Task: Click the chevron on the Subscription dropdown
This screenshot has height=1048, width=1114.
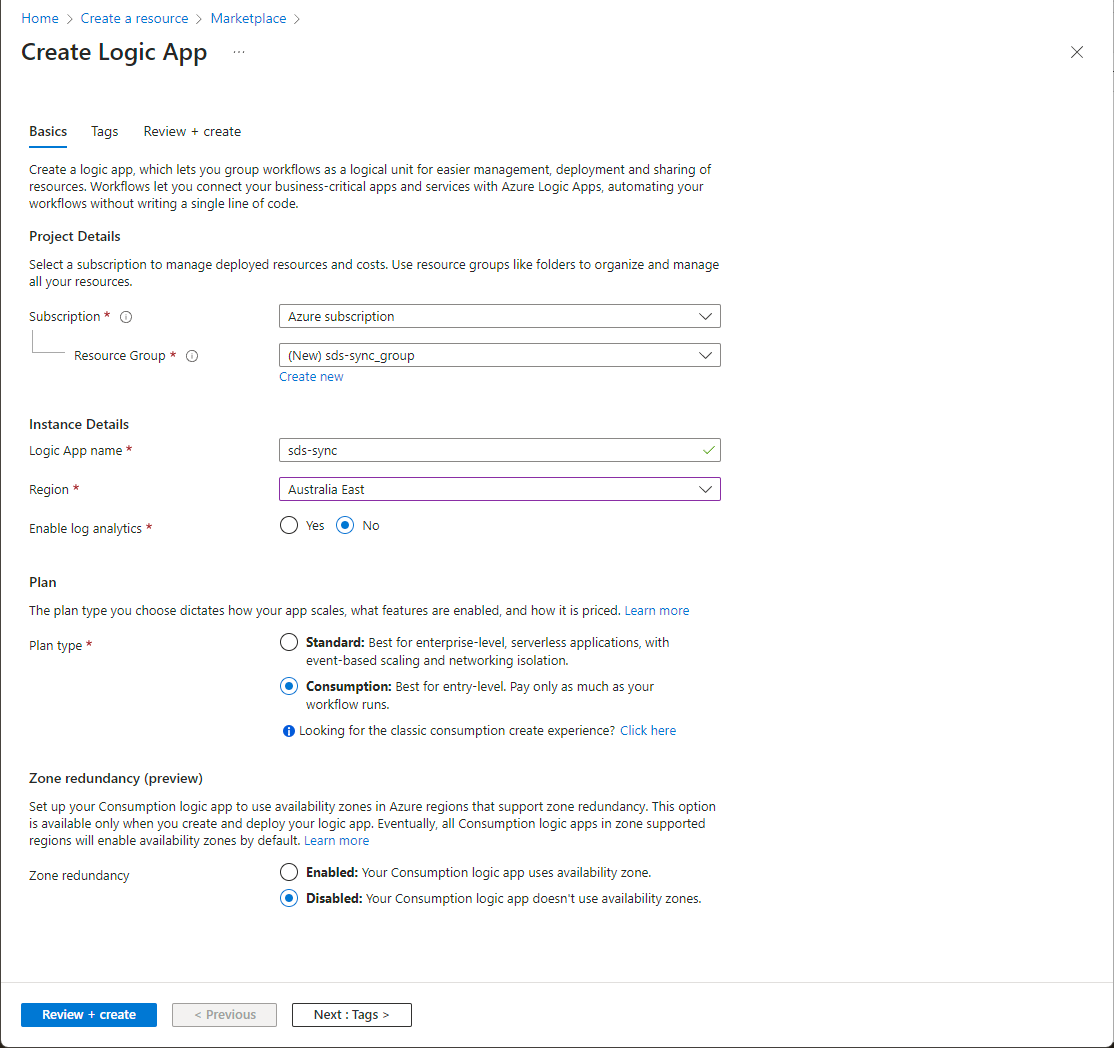Action: pos(707,316)
